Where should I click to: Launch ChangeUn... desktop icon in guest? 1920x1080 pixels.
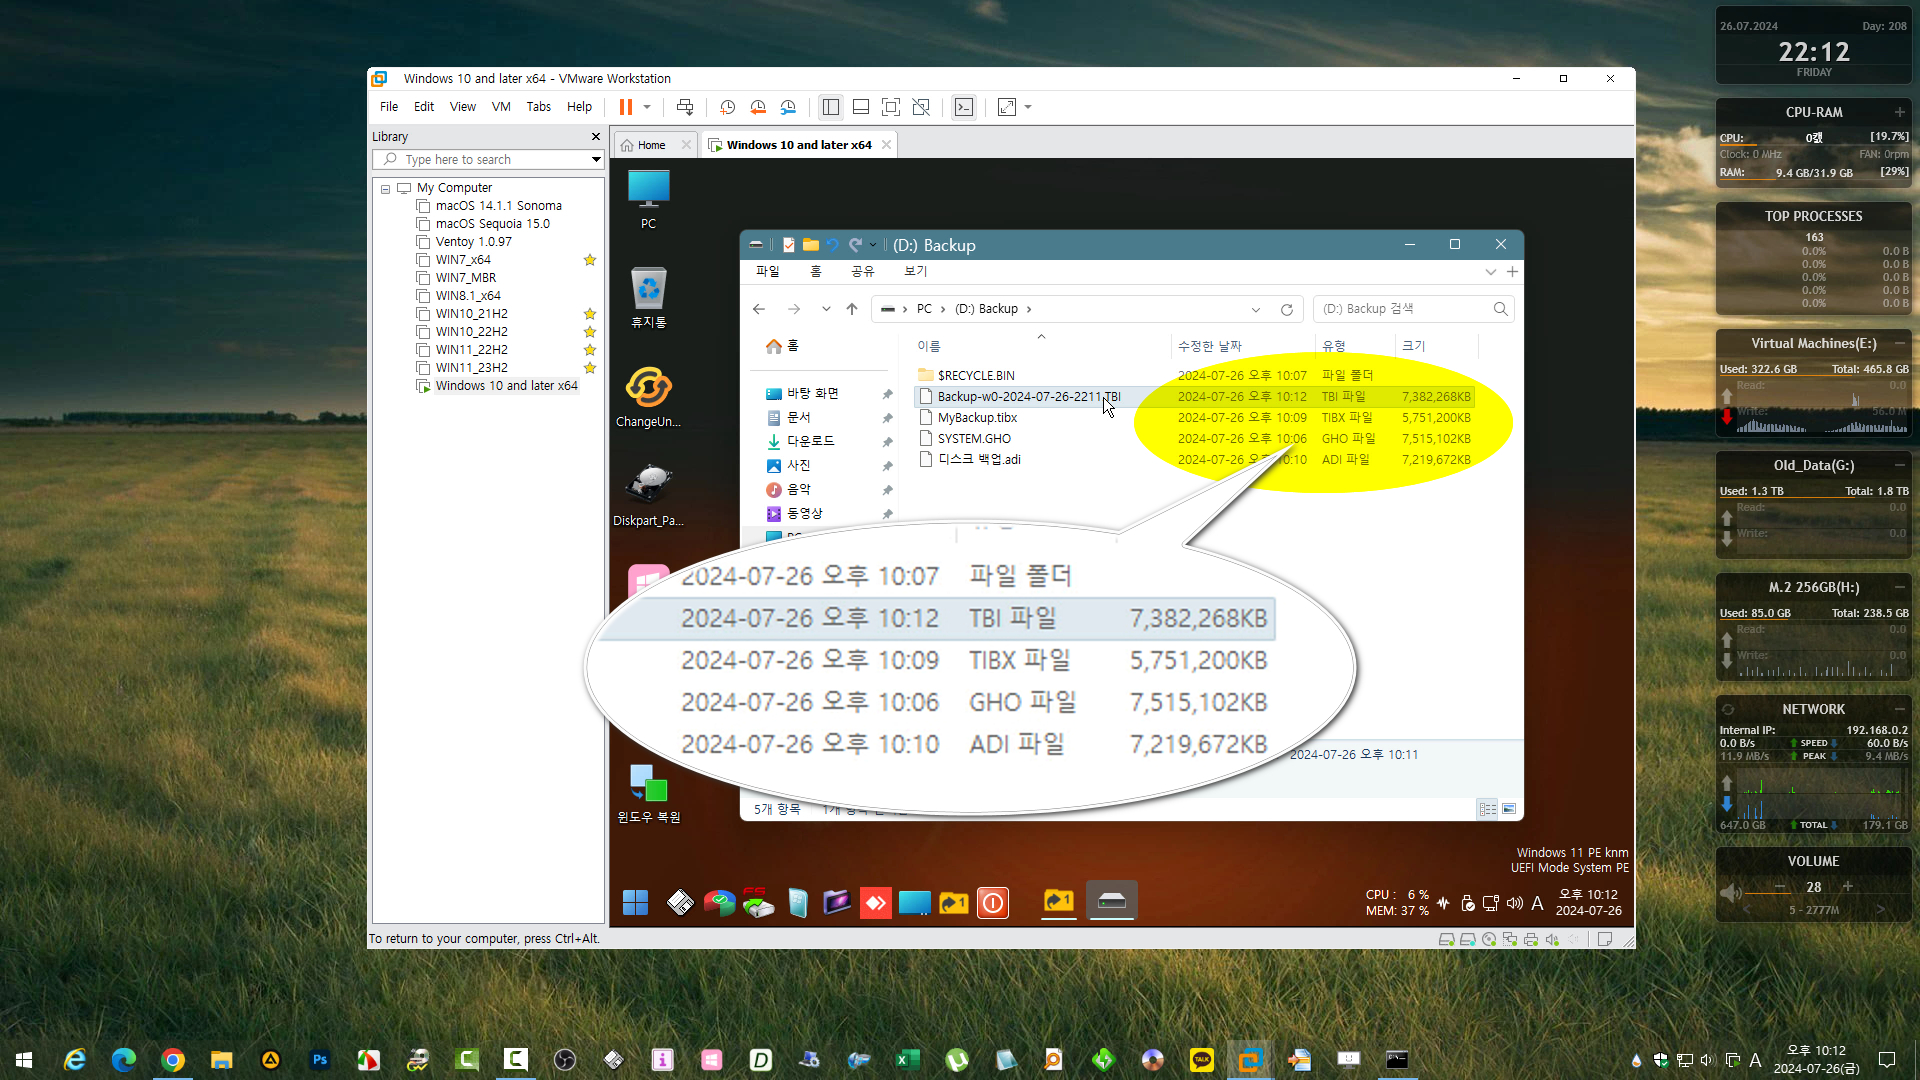[649, 397]
